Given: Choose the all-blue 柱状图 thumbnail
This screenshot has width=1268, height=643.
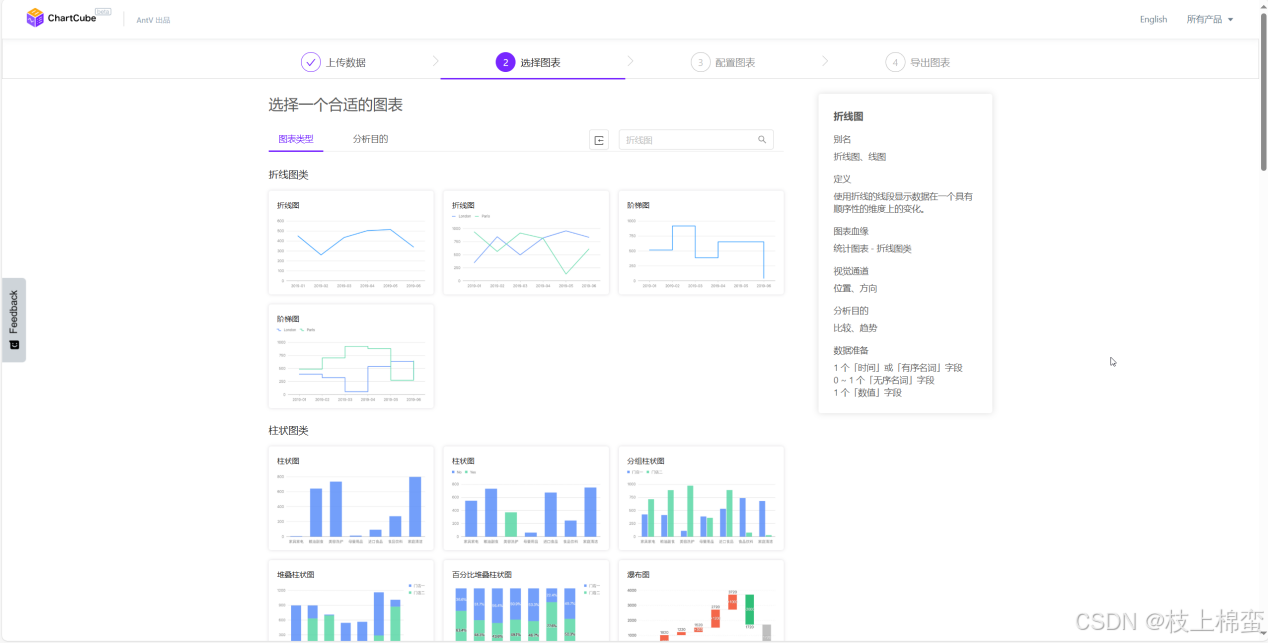Looking at the screenshot, I should point(351,498).
